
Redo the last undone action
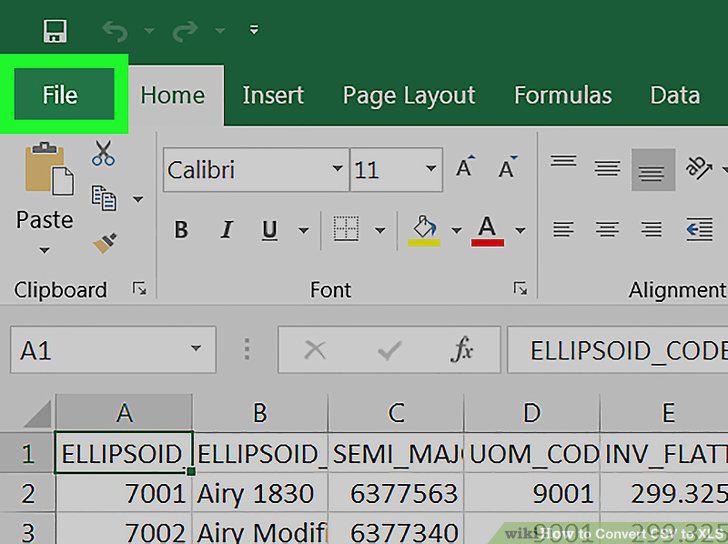coord(185,31)
